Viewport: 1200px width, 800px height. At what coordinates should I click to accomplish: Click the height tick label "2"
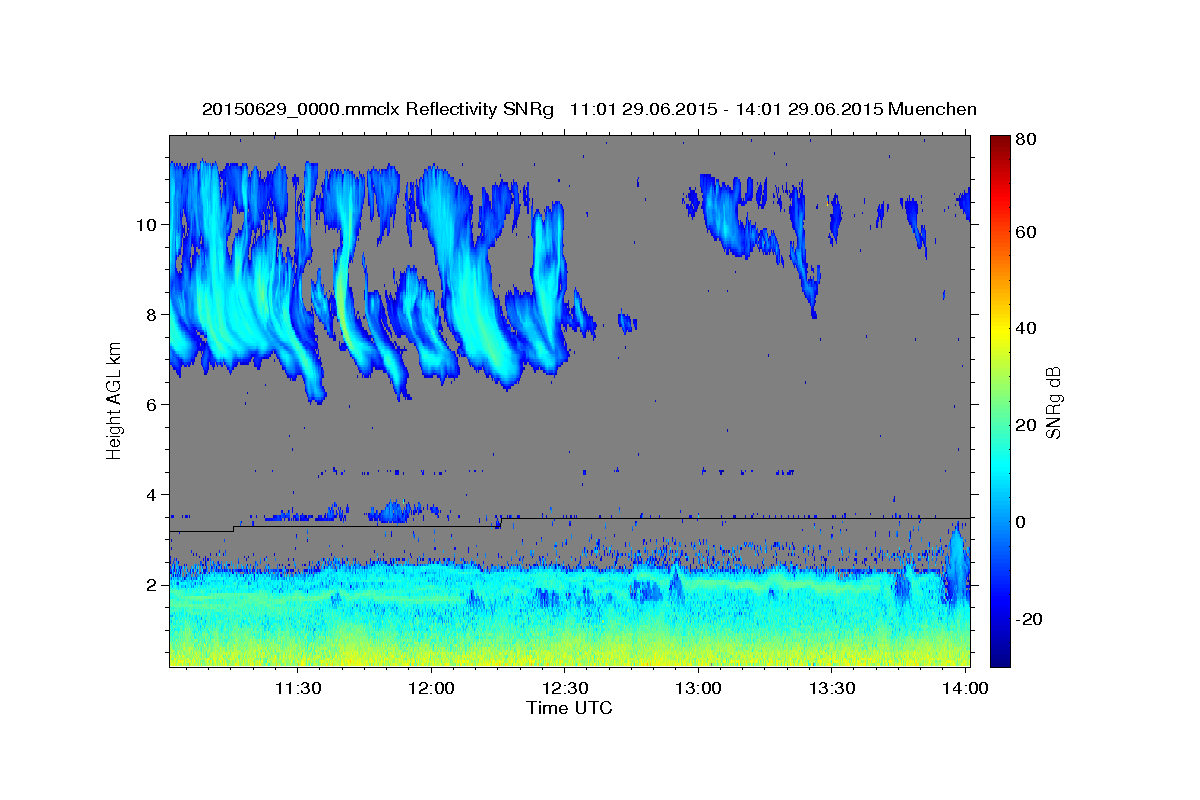click(152, 585)
